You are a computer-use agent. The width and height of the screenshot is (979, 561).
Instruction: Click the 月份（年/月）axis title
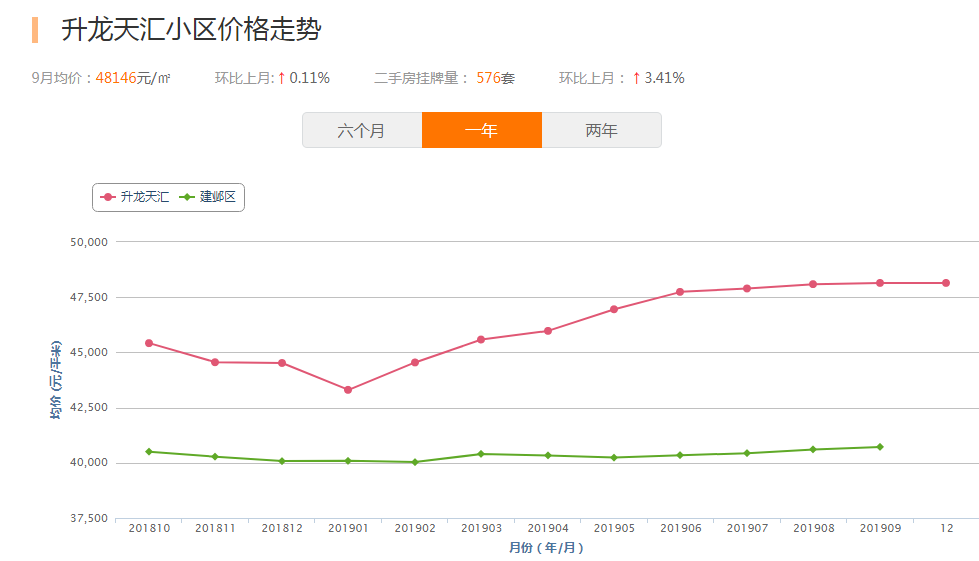546,548
